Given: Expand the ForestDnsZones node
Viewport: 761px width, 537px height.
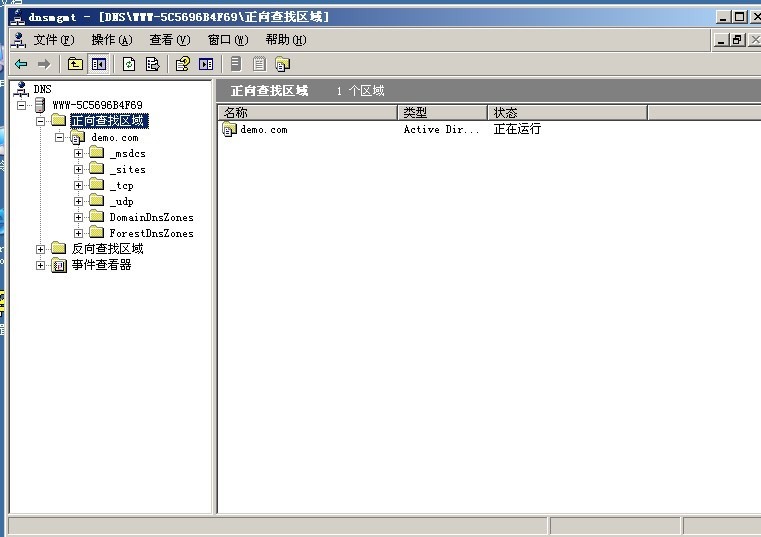Looking at the screenshot, I should [x=78, y=234].
